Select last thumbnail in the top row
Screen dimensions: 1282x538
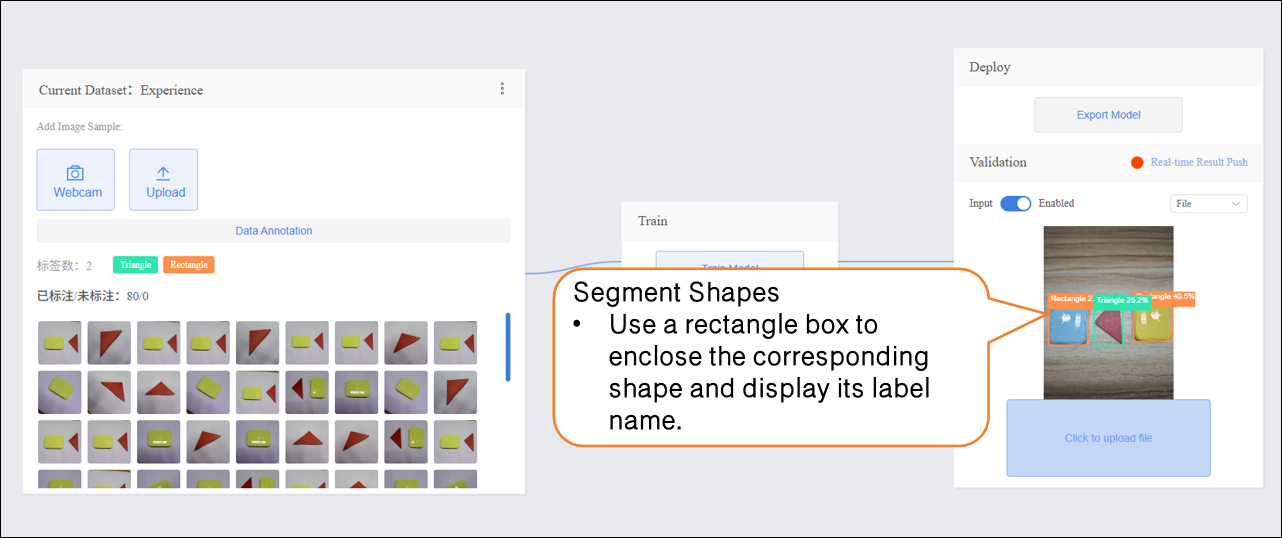click(455, 342)
